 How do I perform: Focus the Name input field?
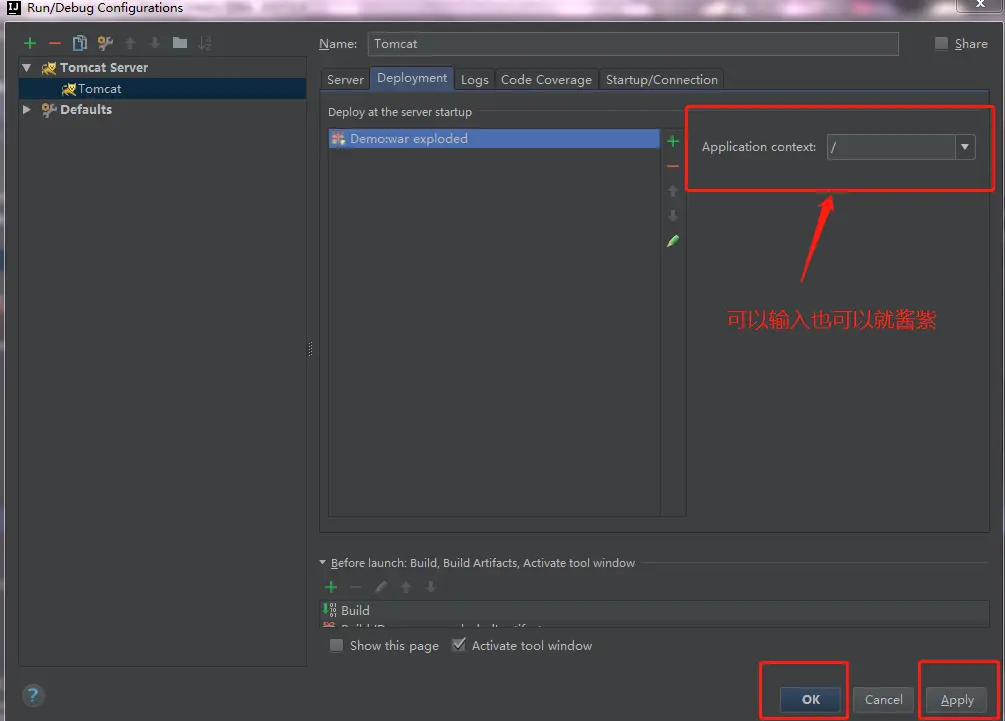[633, 44]
